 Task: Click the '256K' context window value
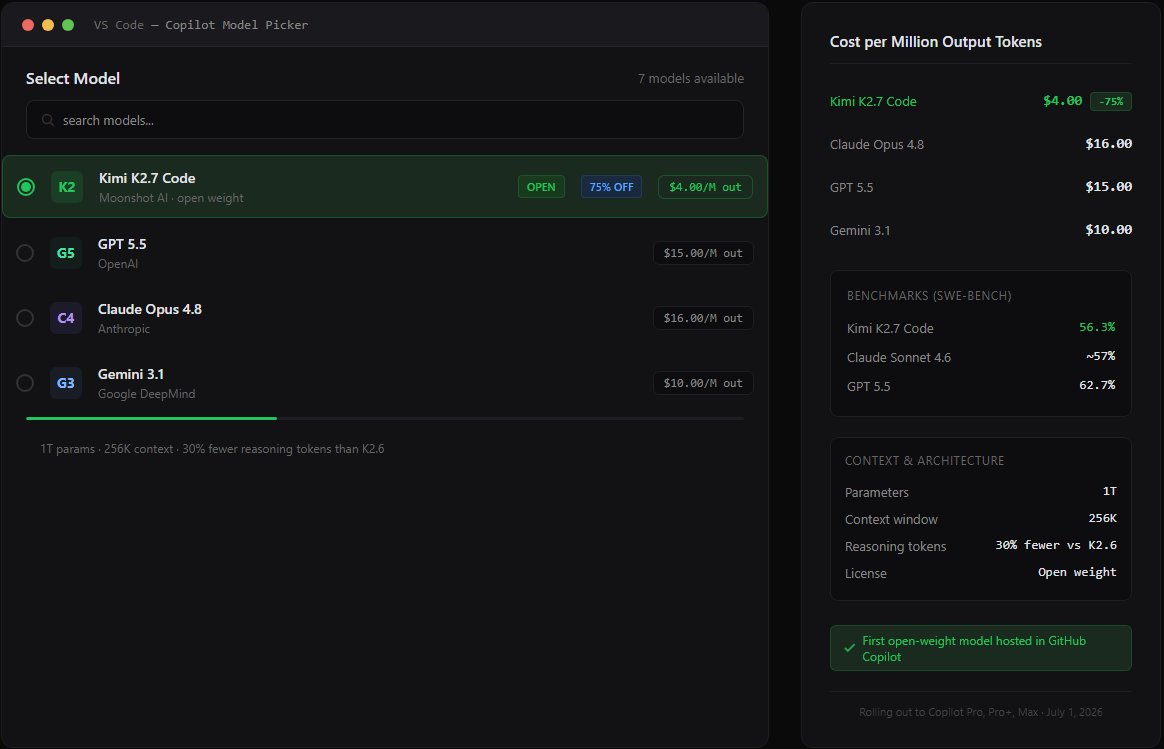pyautogui.click(x=1102, y=519)
